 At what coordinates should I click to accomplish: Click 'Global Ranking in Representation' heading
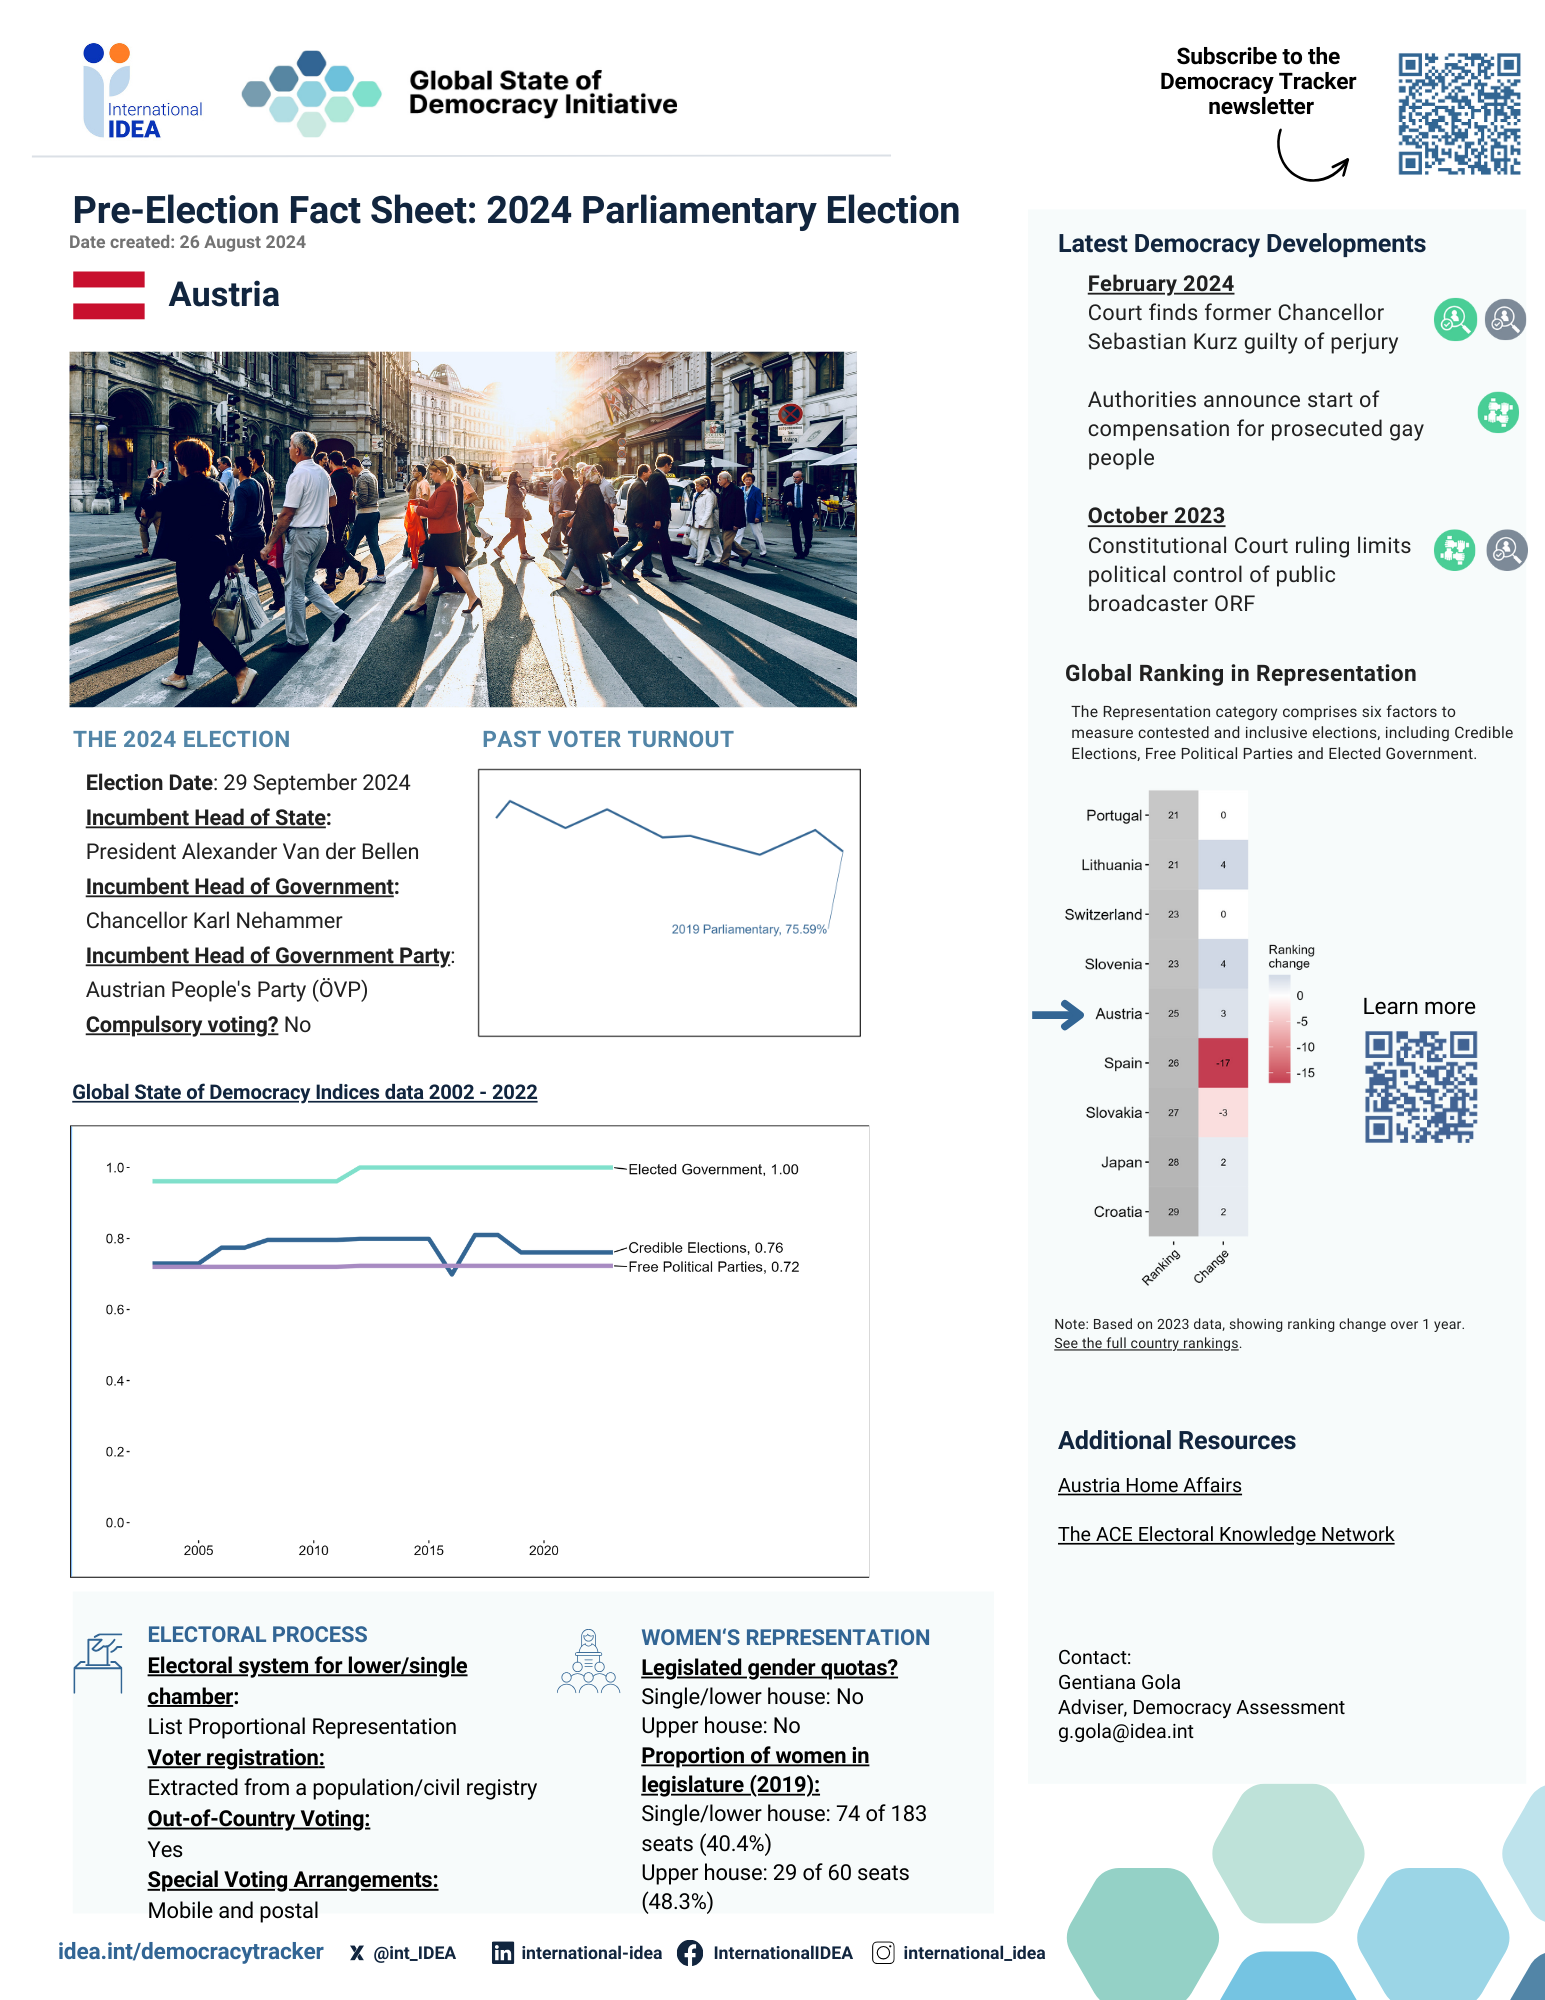pyautogui.click(x=1240, y=674)
